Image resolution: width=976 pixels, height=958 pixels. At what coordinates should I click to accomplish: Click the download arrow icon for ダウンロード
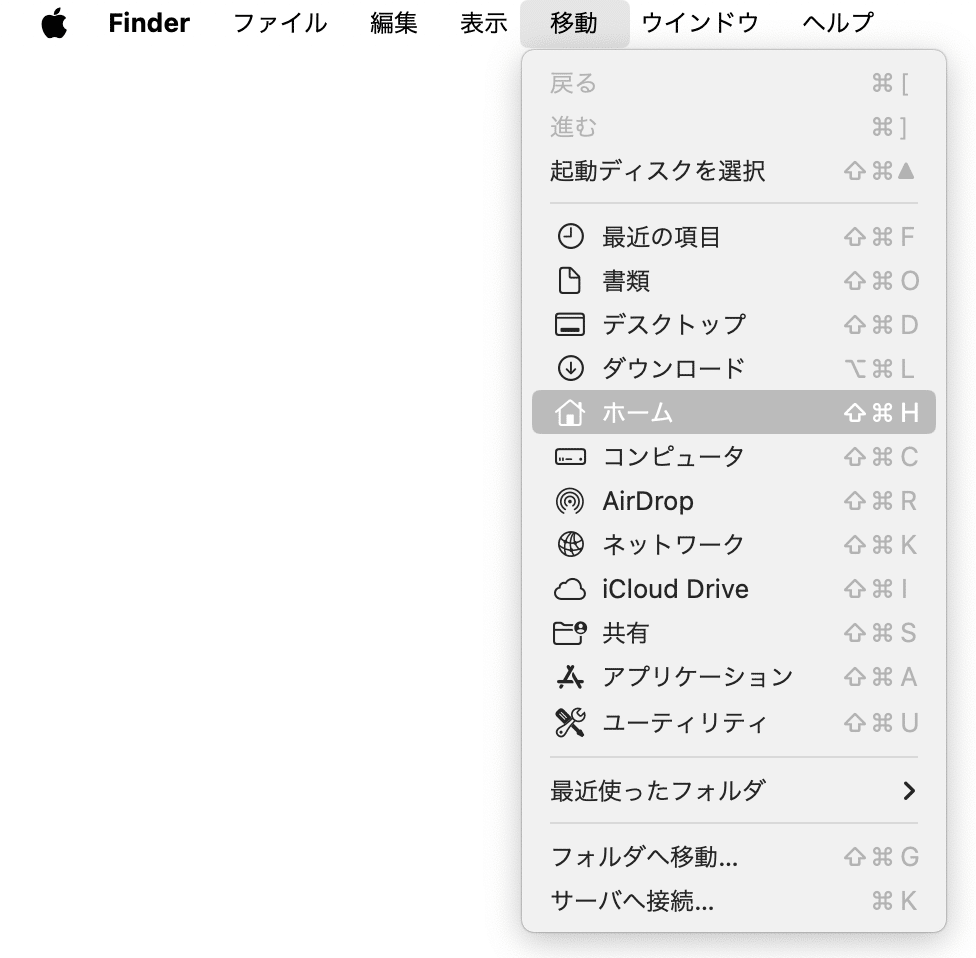[x=570, y=369]
